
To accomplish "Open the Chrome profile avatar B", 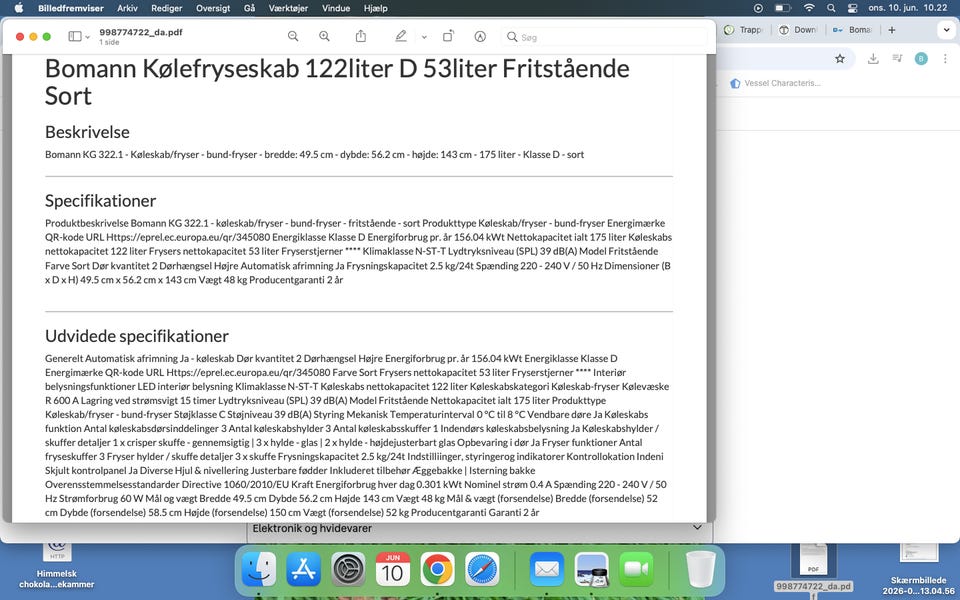I will [x=921, y=58].
